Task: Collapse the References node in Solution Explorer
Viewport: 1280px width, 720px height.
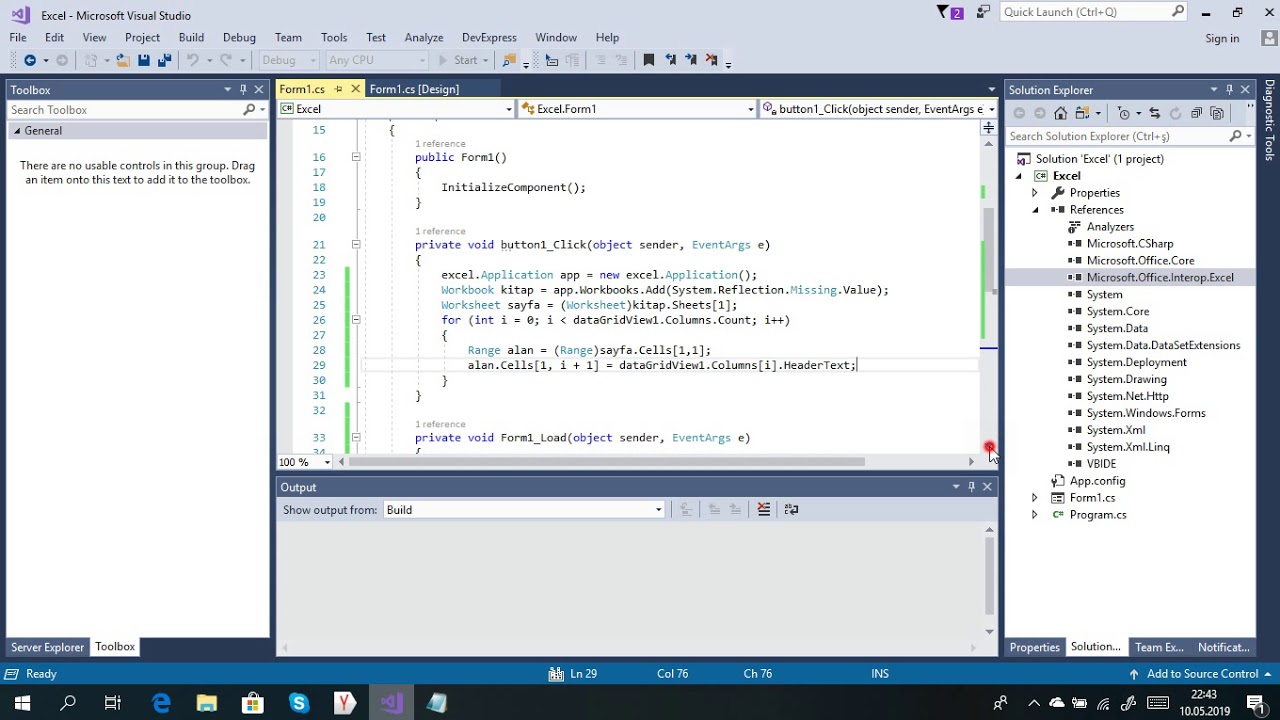Action: pos(1035,210)
